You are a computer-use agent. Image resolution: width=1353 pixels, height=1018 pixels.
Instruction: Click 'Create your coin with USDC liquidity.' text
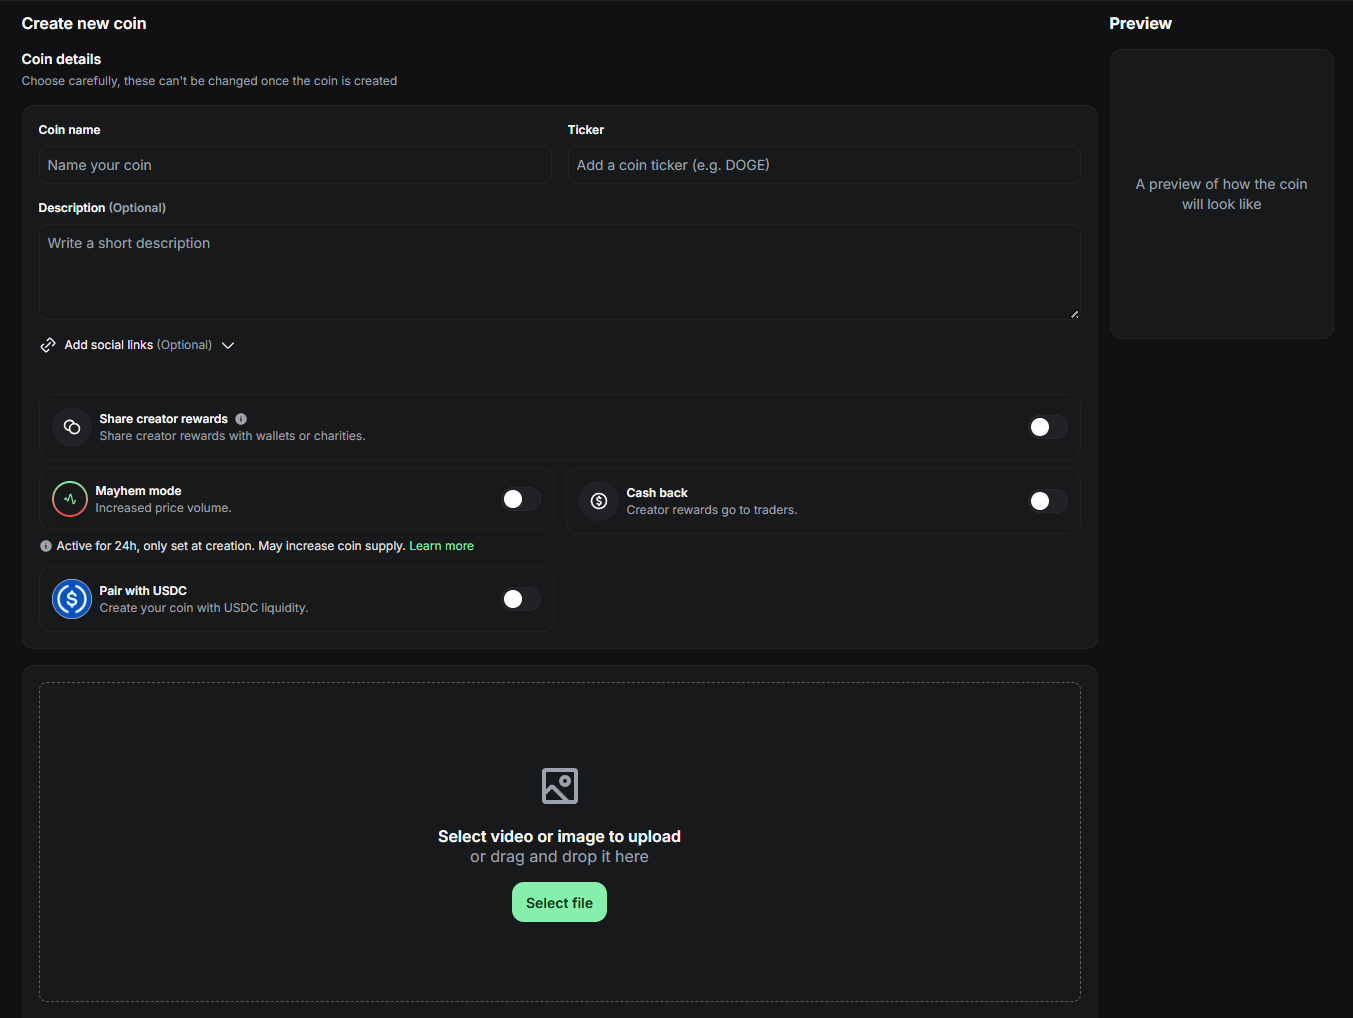click(x=204, y=608)
